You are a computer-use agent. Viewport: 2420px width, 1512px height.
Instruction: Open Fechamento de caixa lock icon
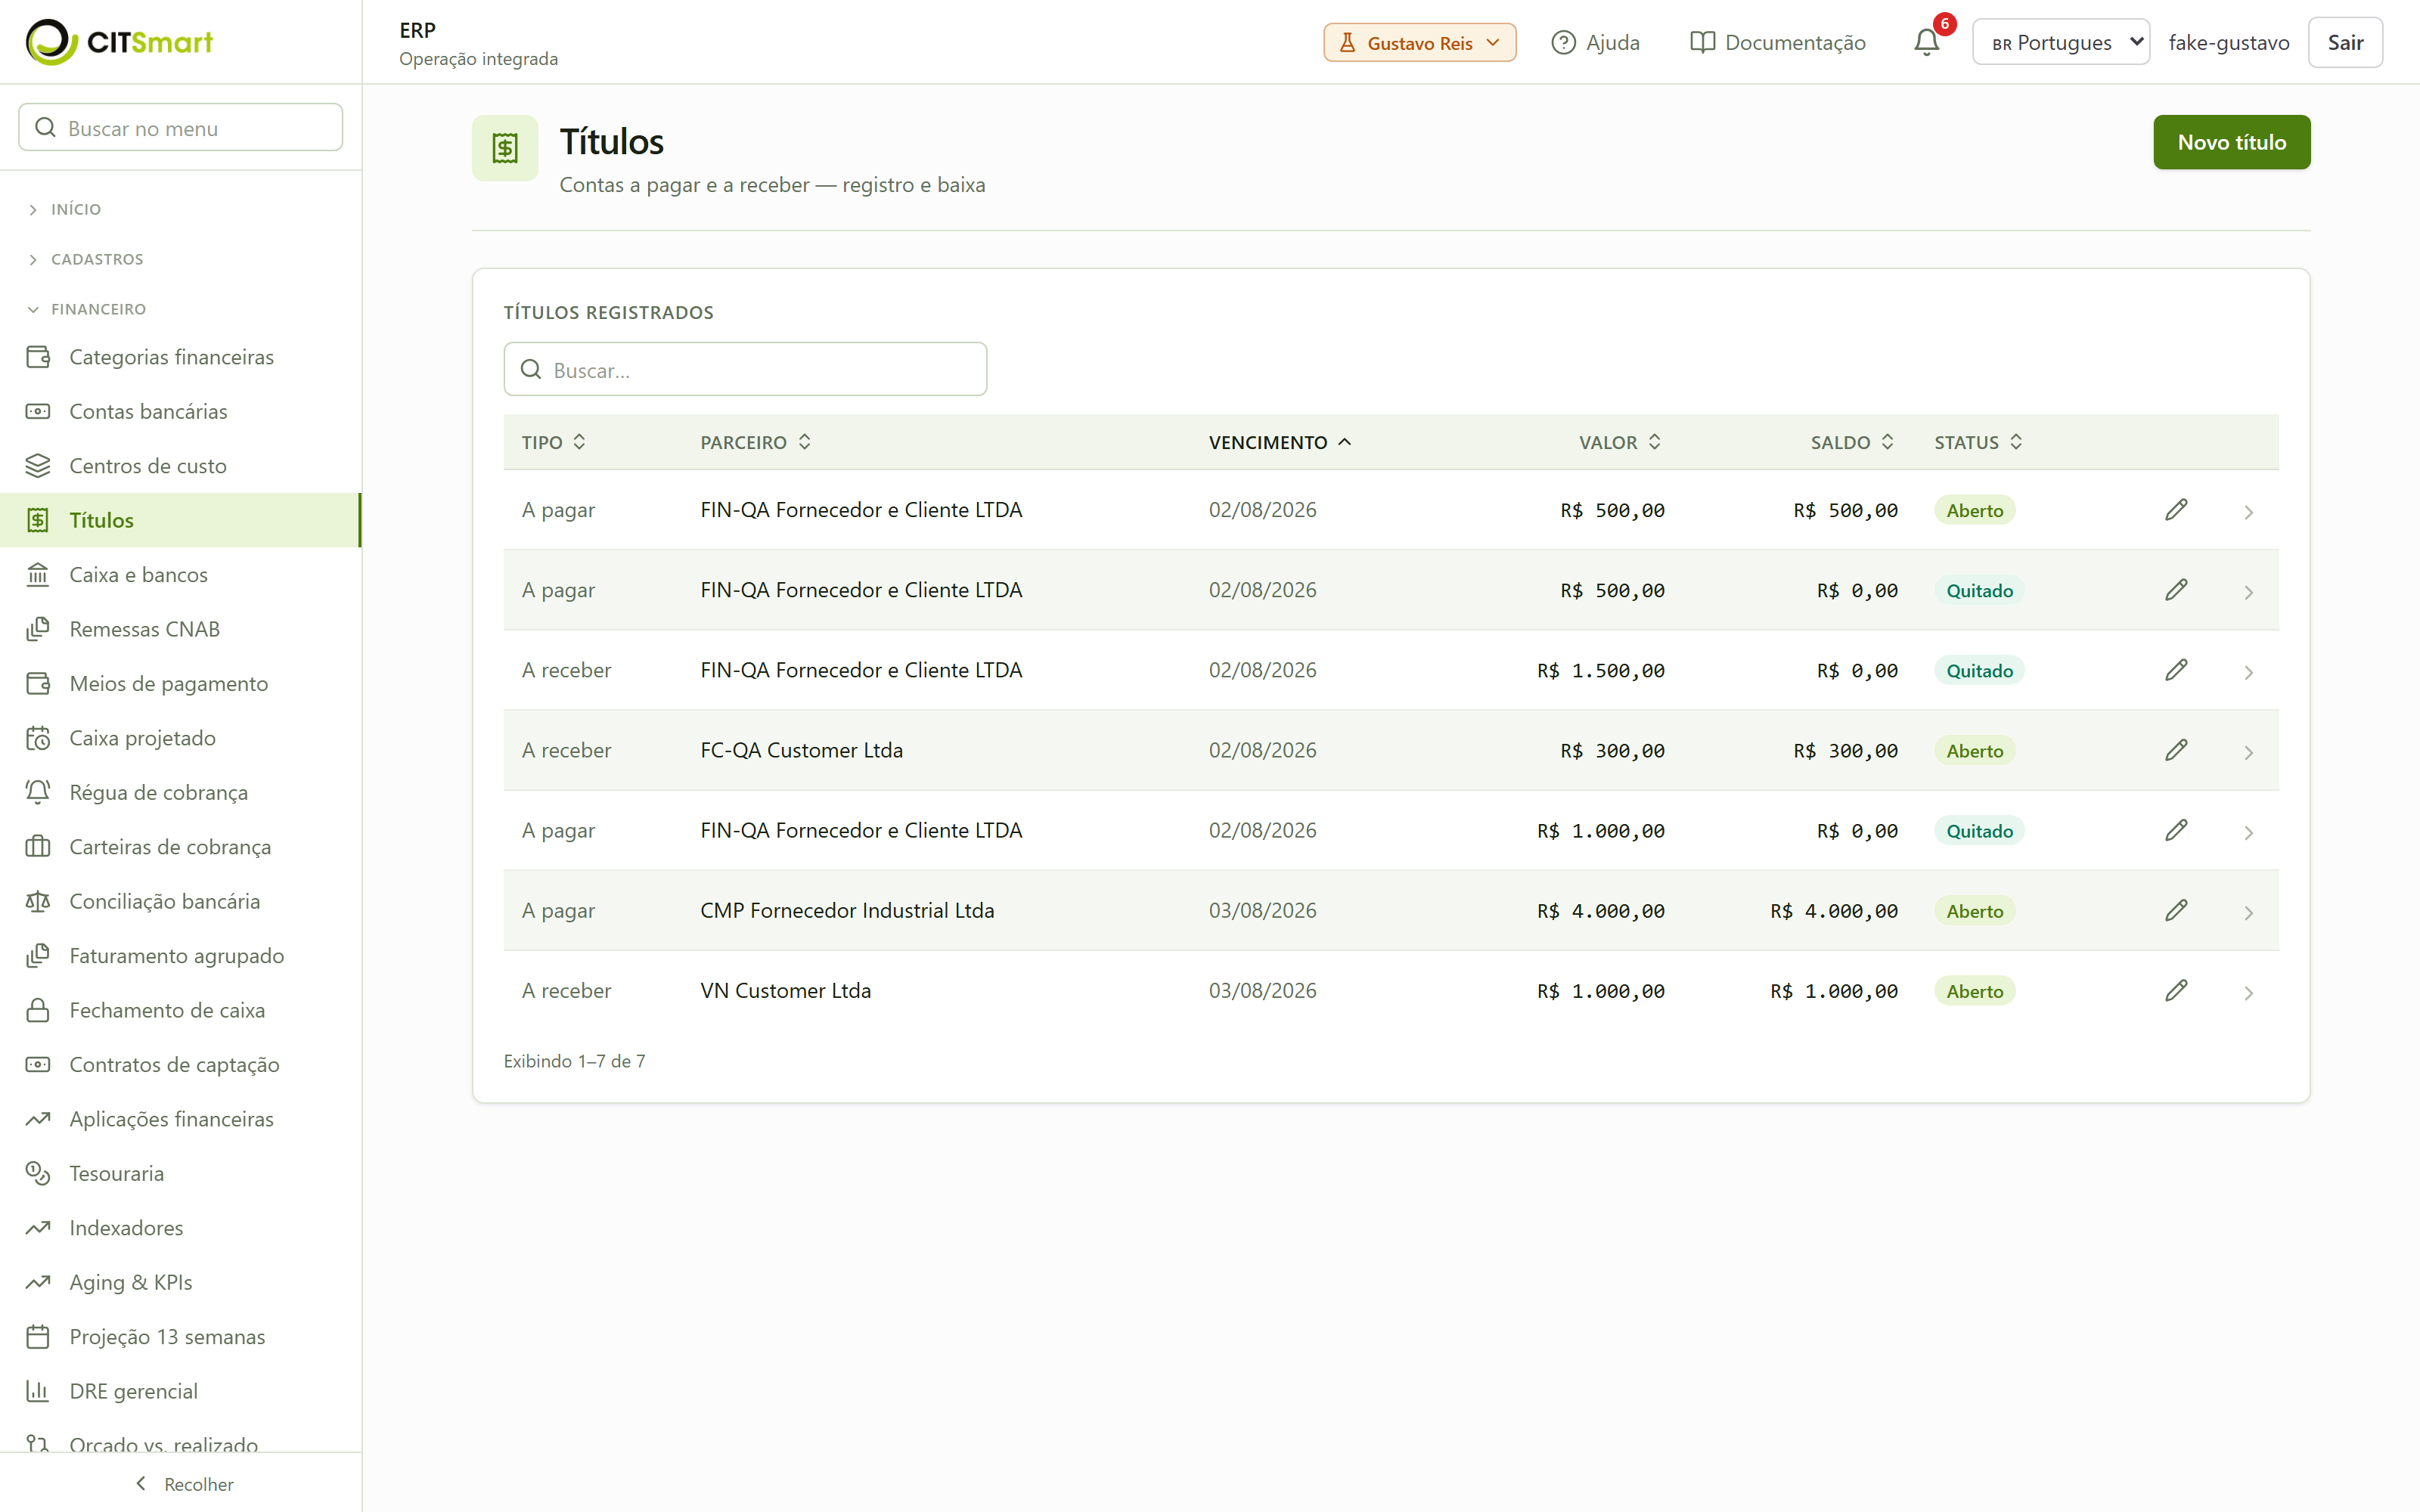point(38,1010)
